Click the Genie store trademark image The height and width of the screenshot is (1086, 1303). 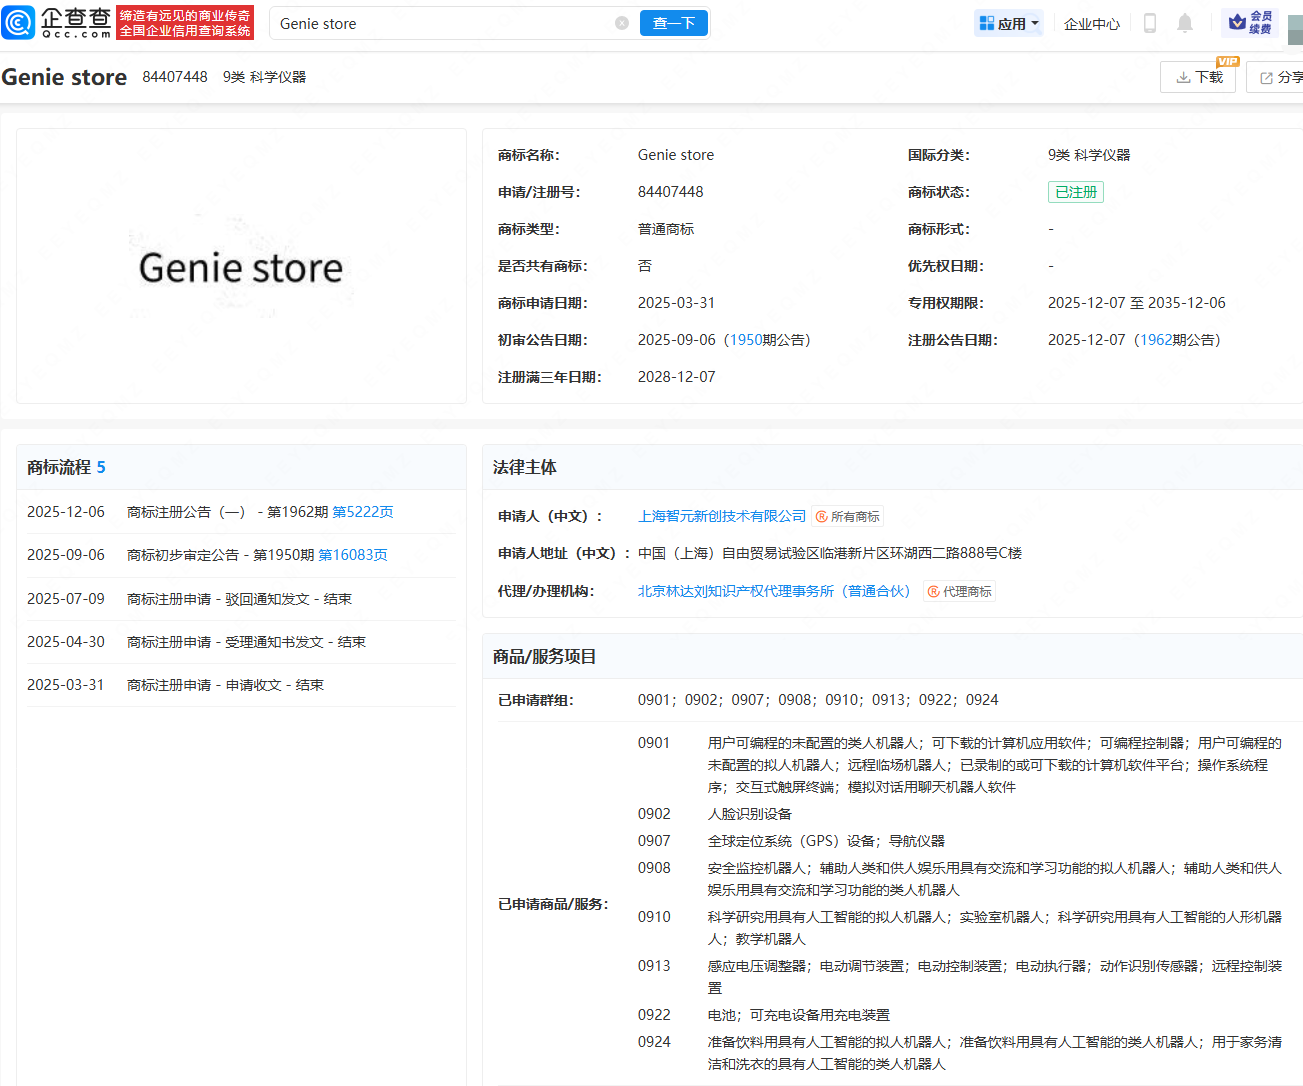click(x=241, y=267)
